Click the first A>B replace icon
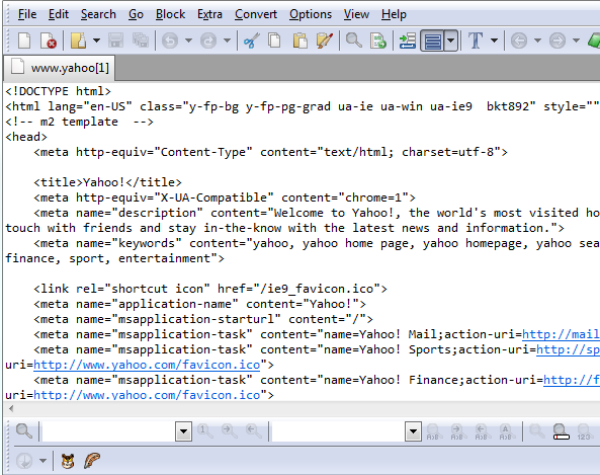The width and height of the screenshot is (600, 475). tap(432, 432)
